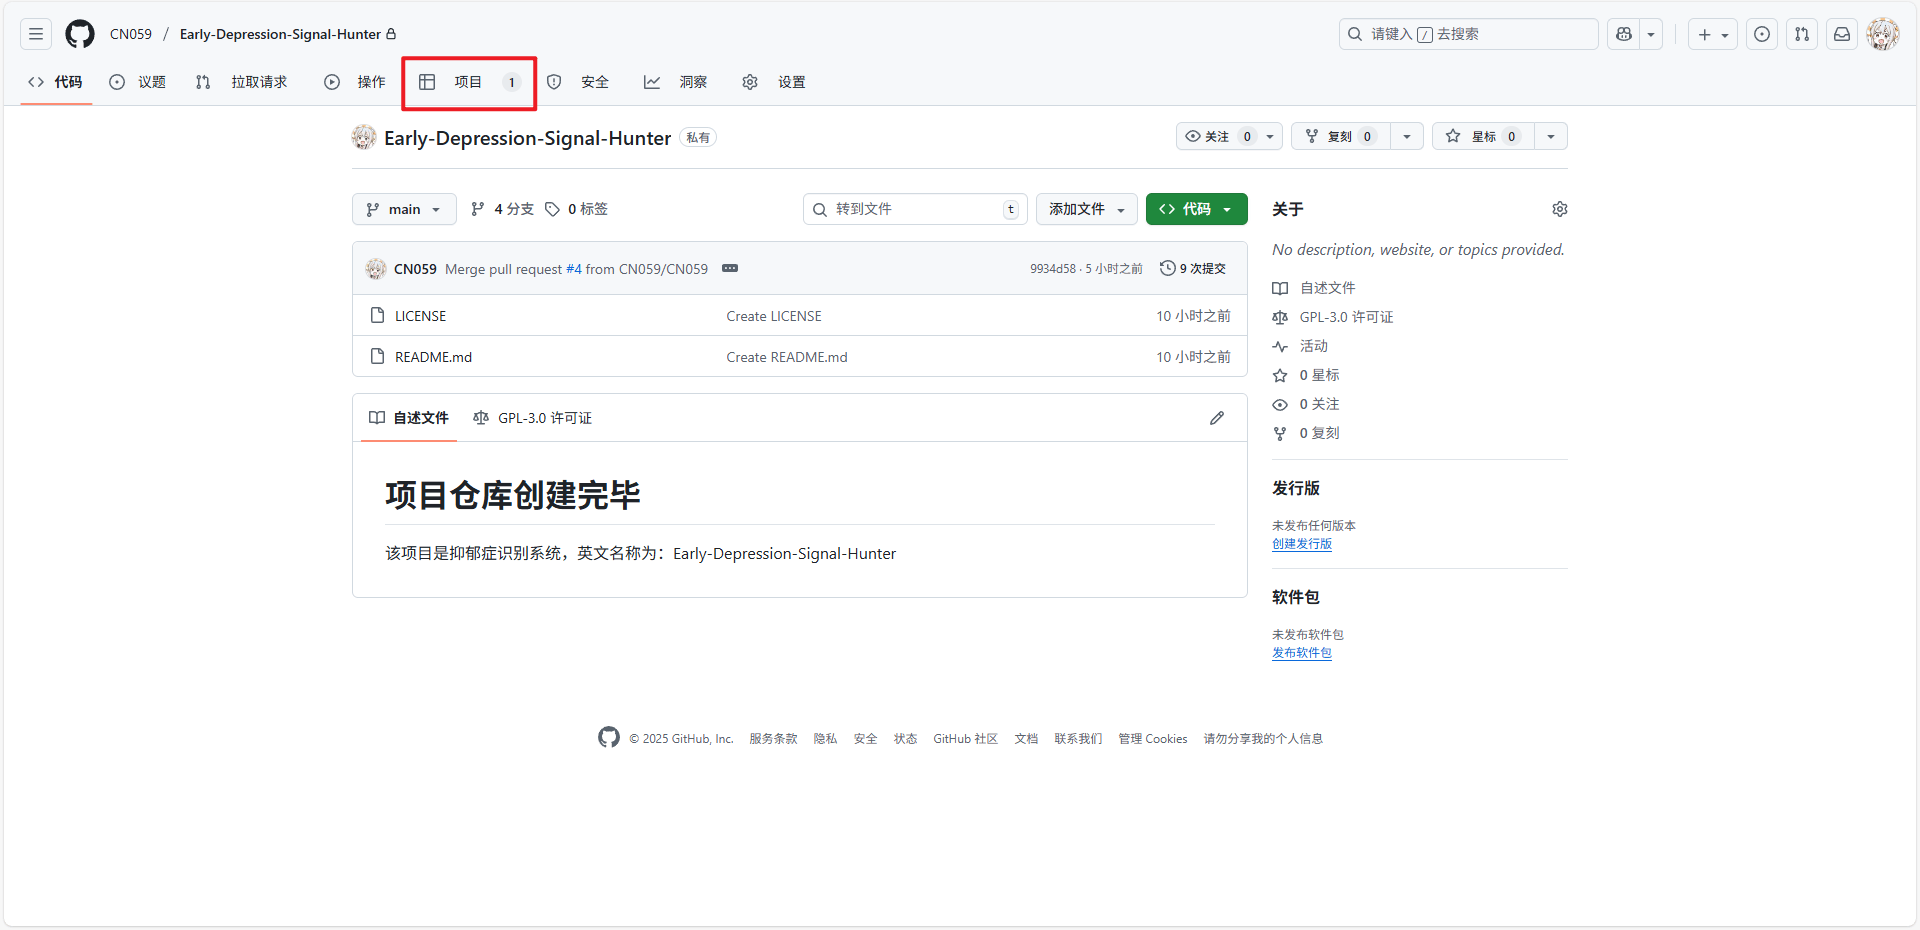The width and height of the screenshot is (1920, 930).
Task: Open the hamburger navigation menu
Action: [36, 34]
